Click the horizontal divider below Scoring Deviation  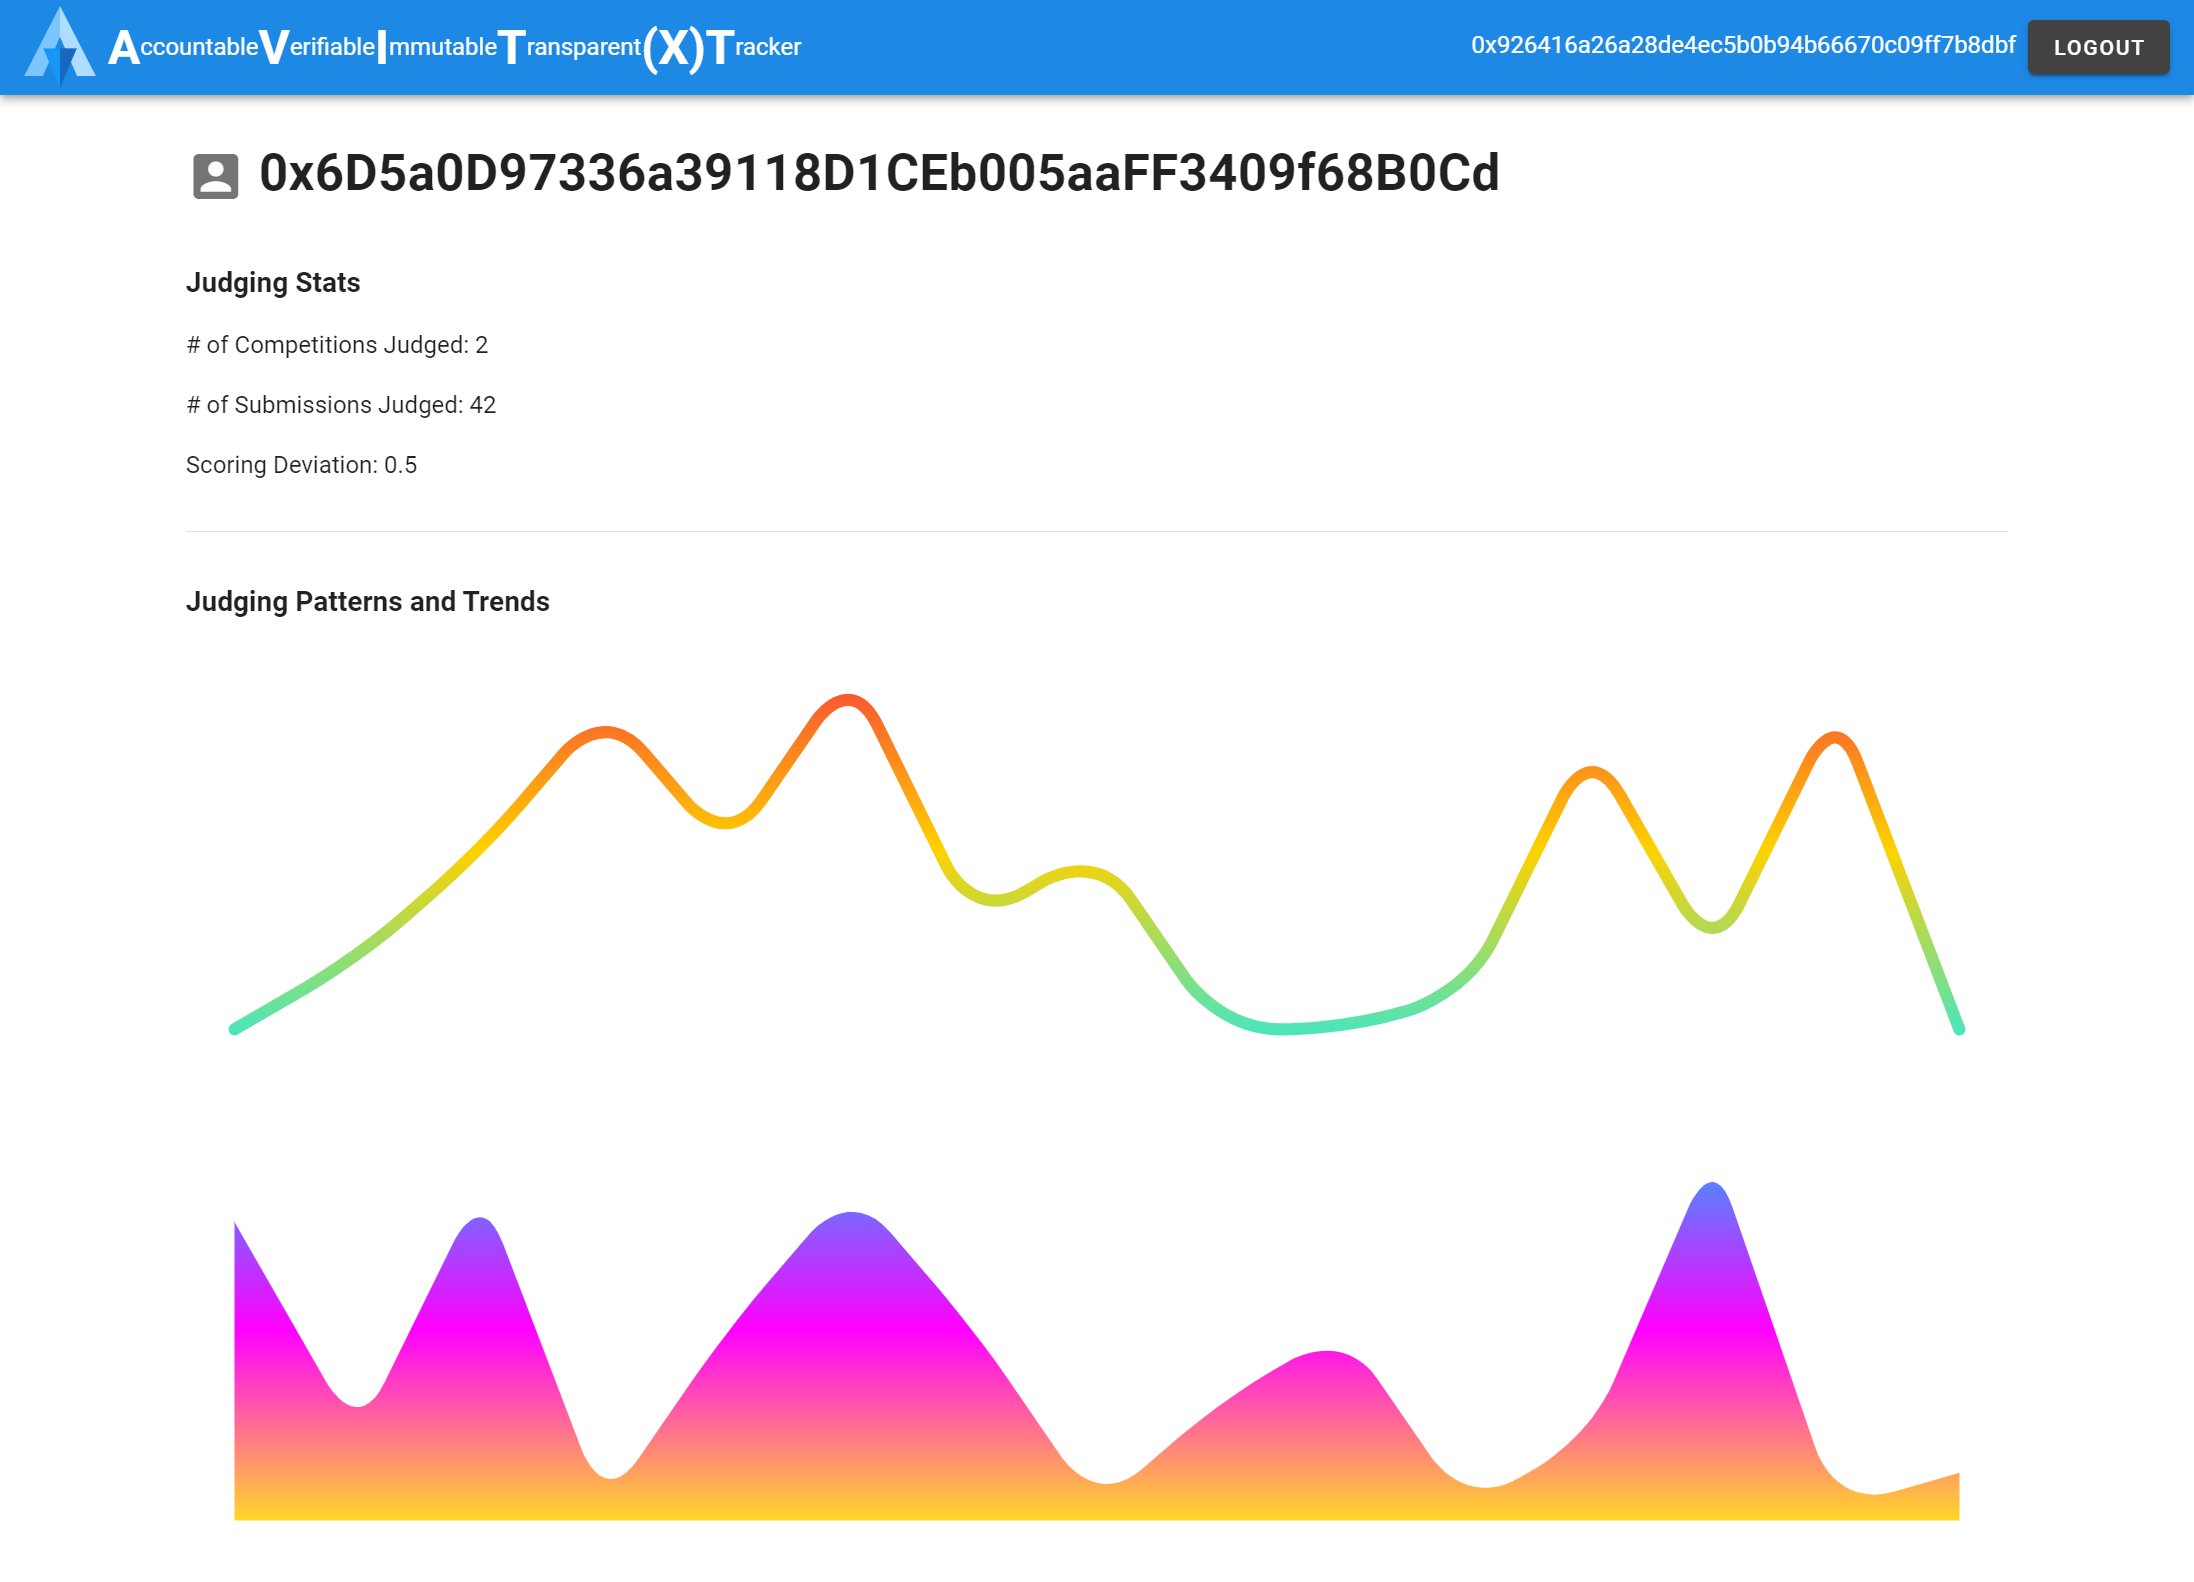[1096, 531]
